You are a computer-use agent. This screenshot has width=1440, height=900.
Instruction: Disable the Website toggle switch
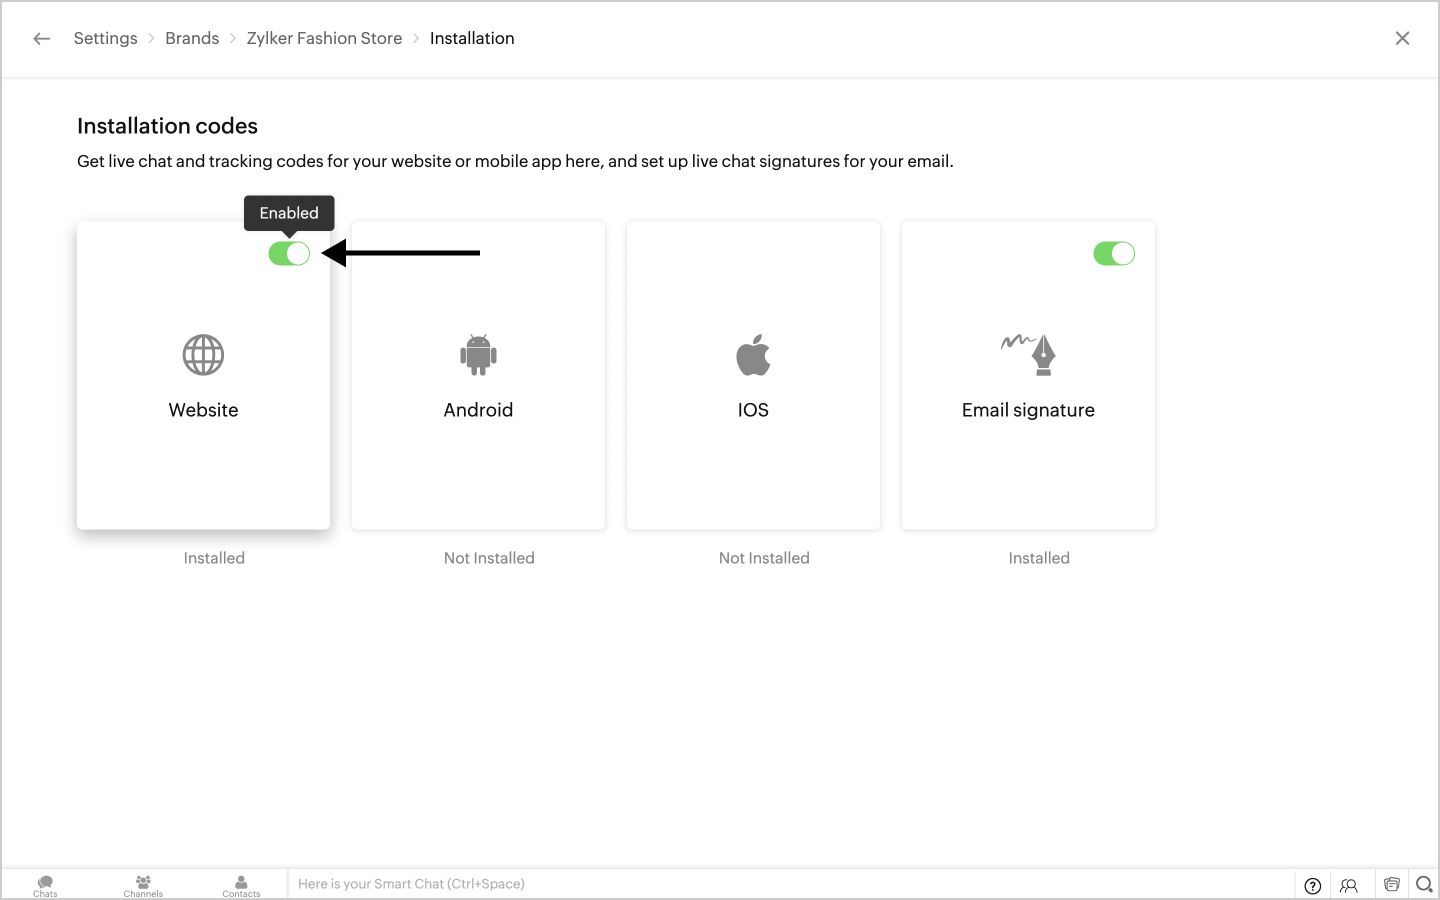tap(289, 253)
